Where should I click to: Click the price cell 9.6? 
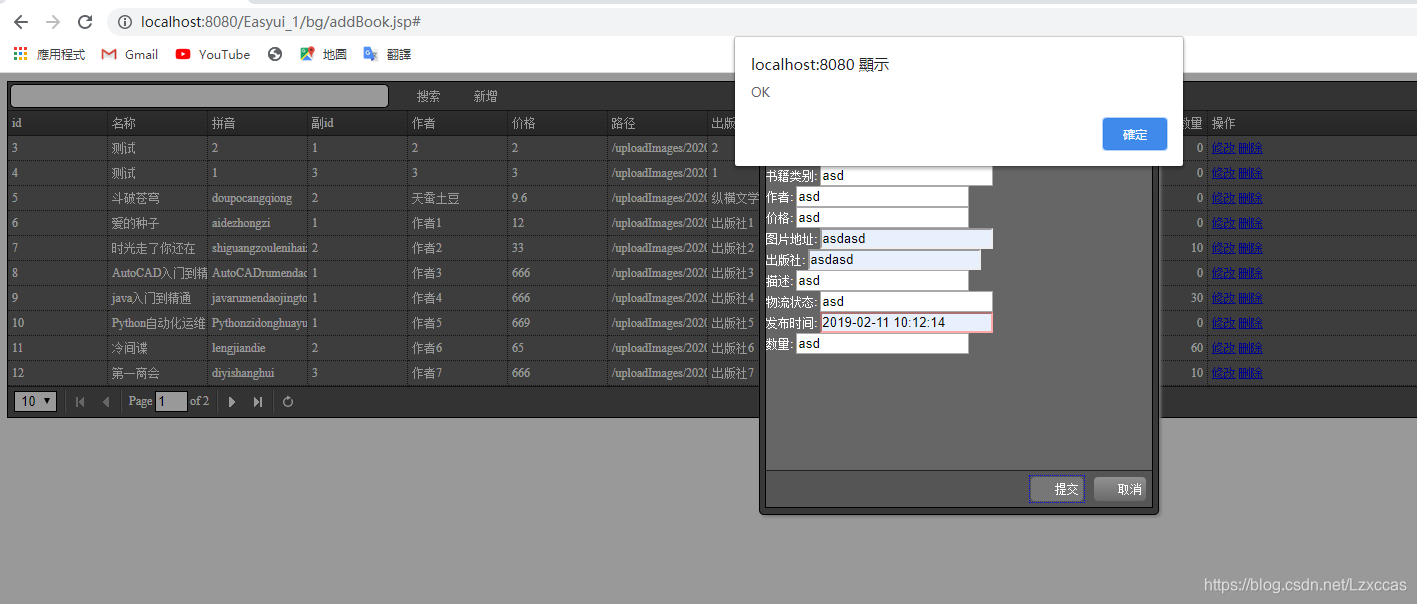coord(519,198)
